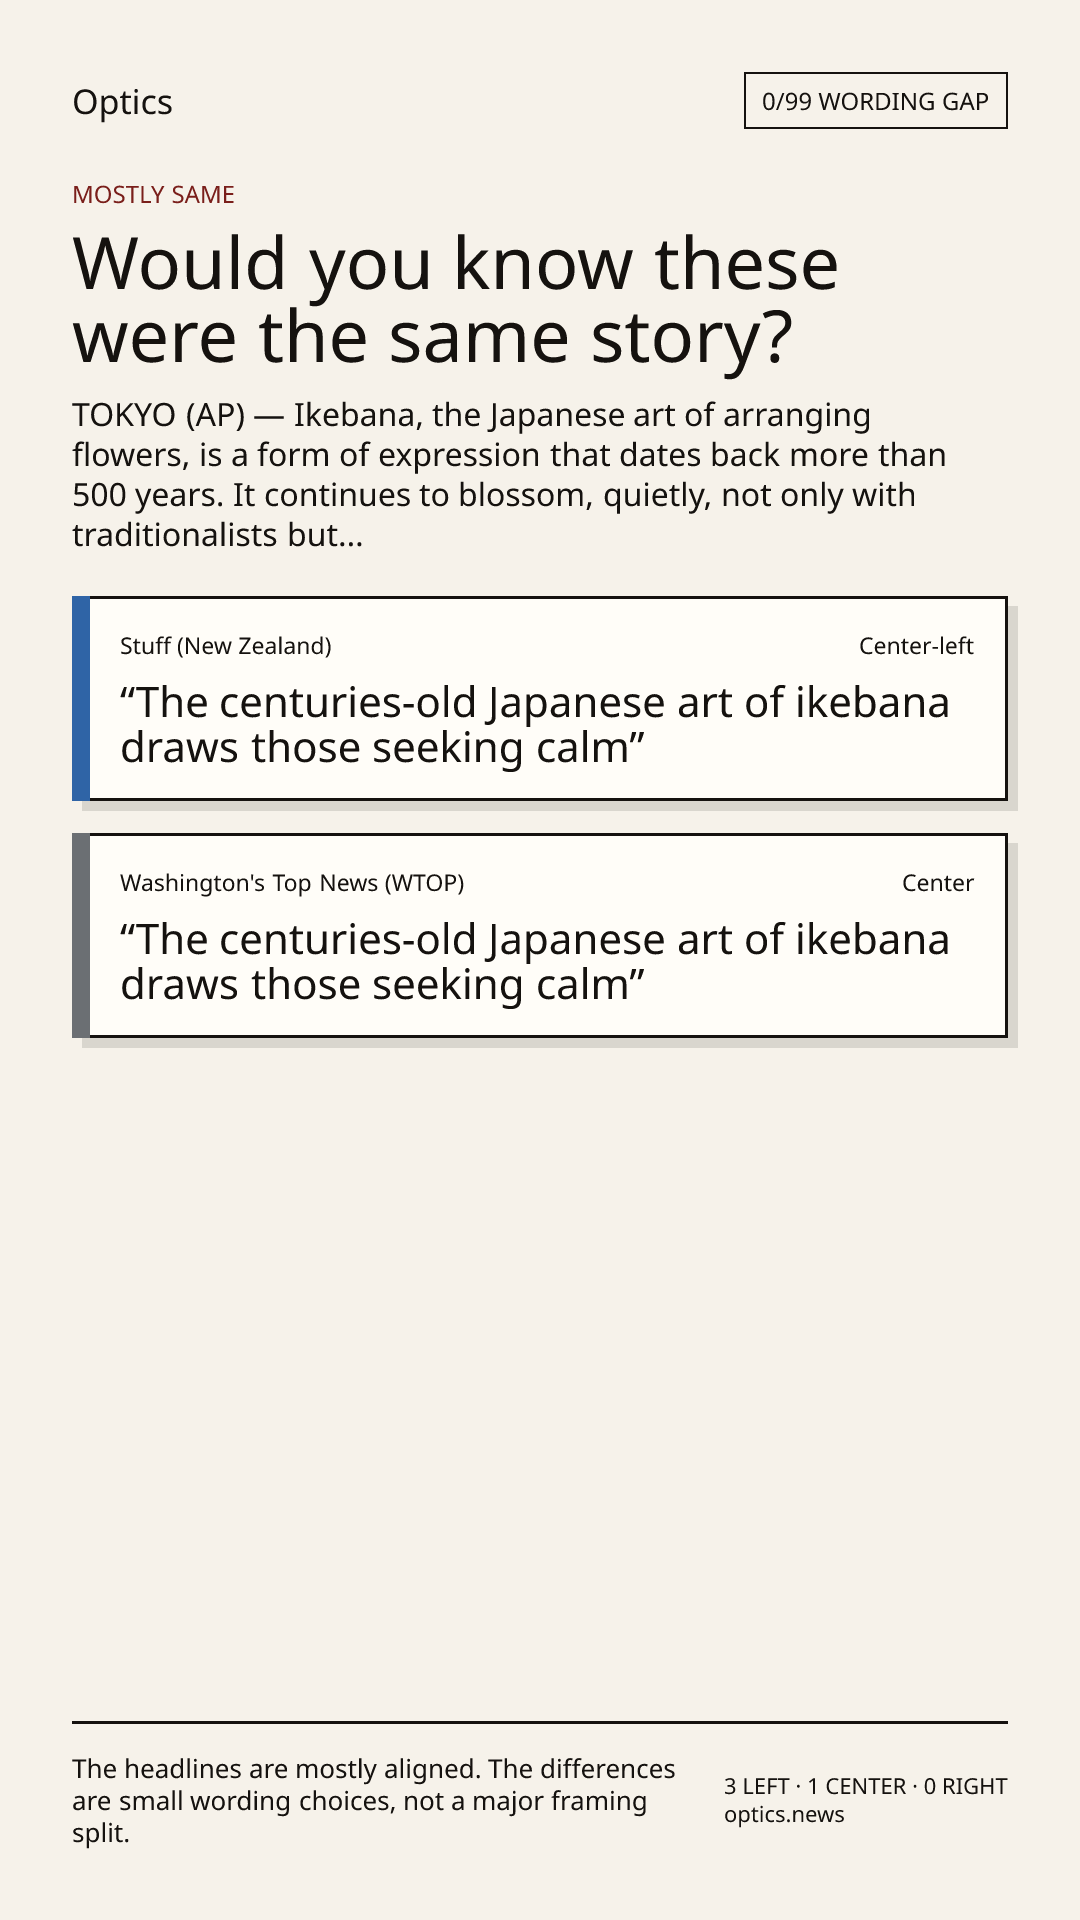The height and width of the screenshot is (1920, 1080).
Task: Click the footer 'headlines are mostly aligned' note
Action: click(x=374, y=1801)
